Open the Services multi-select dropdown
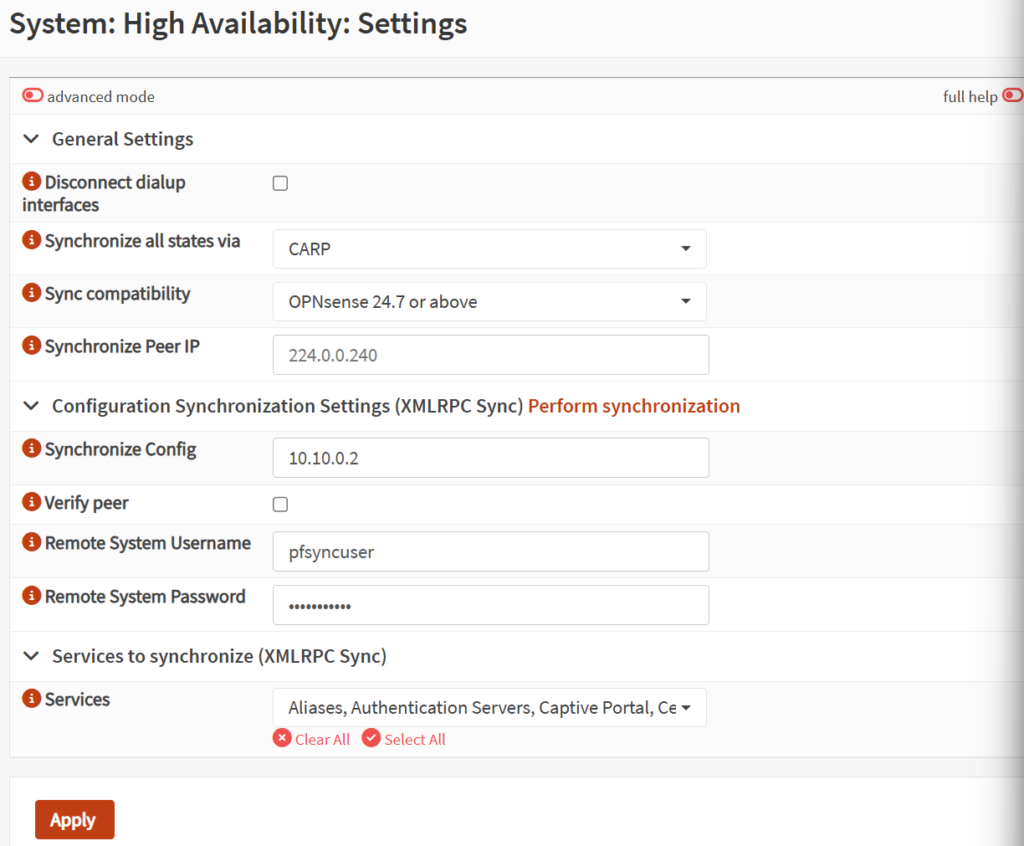The height and width of the screenshot is (846, 1024). click(489, 708)
